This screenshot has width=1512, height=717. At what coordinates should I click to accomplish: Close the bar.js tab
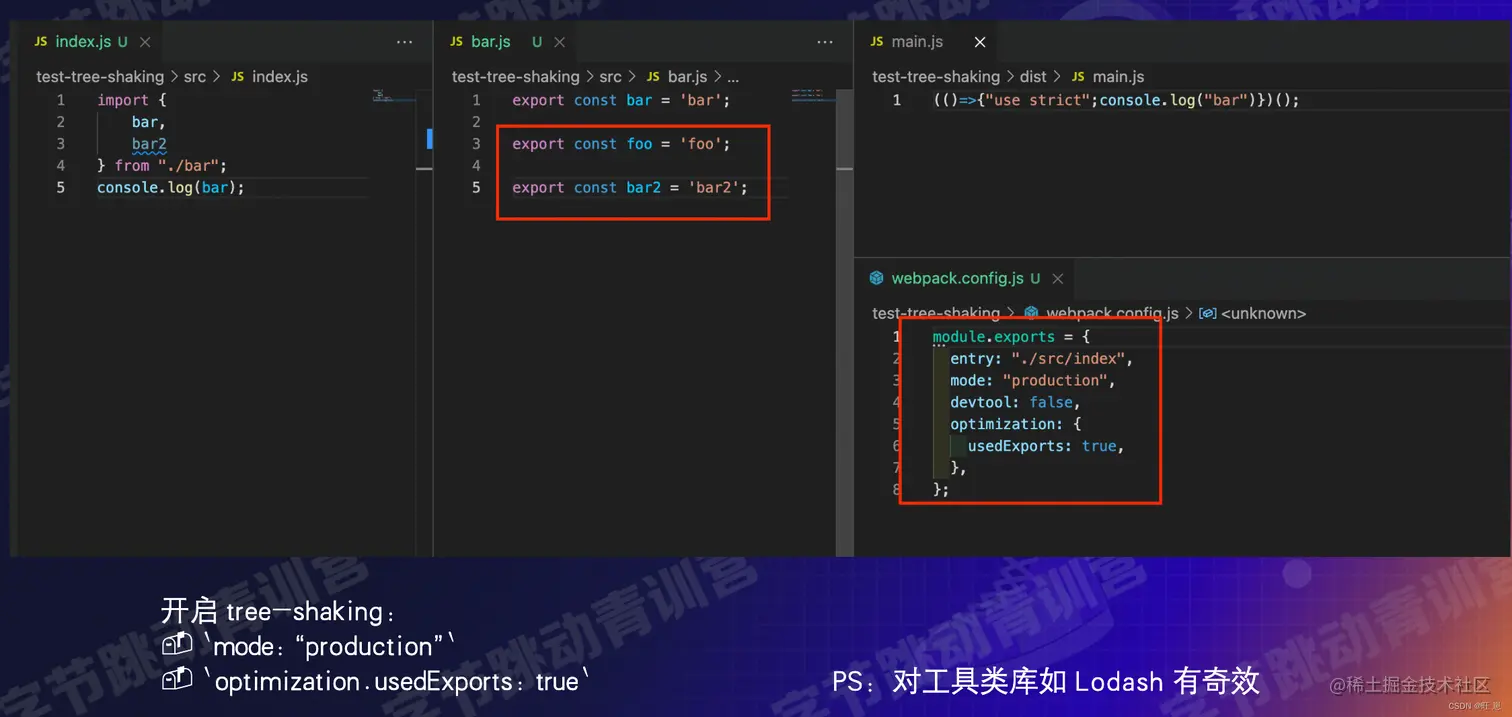[x=559, y=42]
